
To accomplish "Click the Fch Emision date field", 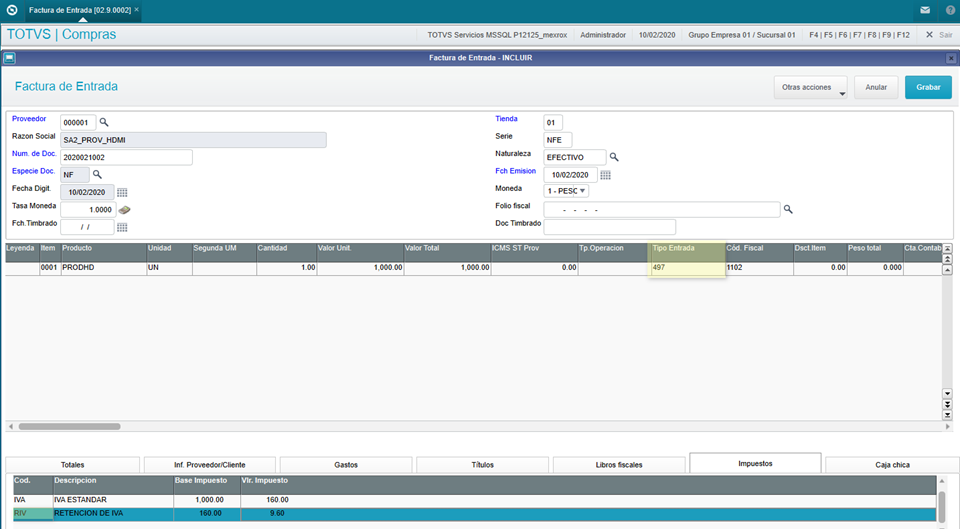I will [571, 175].
